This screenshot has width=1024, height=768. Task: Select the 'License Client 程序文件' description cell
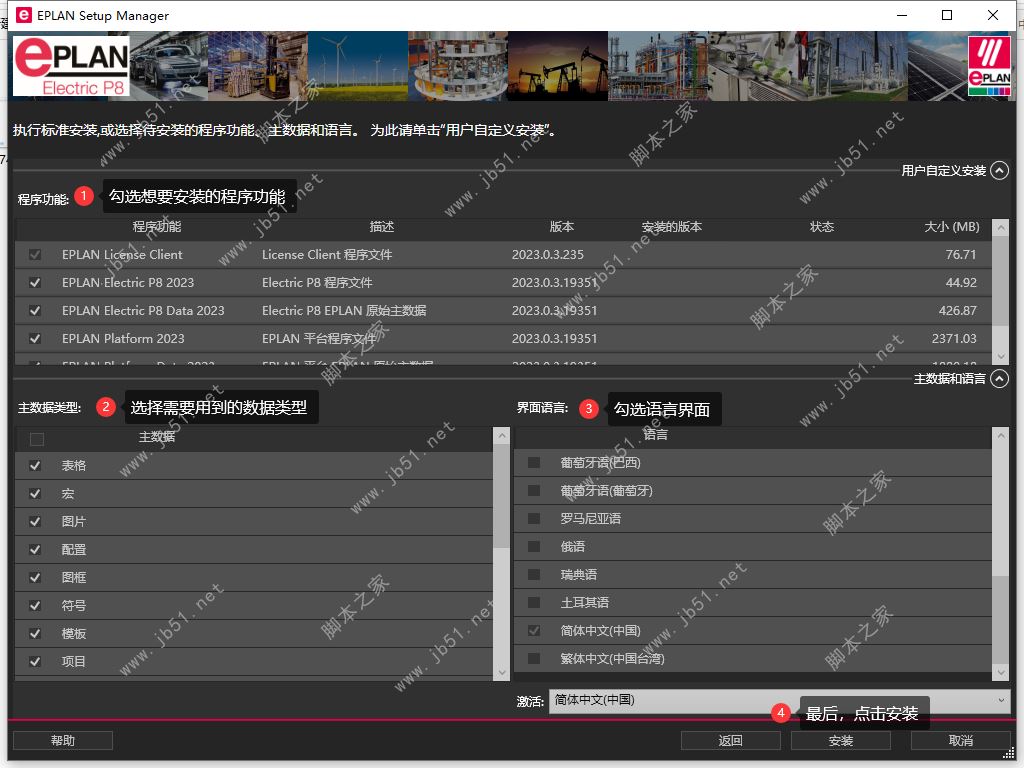point(327,255)
